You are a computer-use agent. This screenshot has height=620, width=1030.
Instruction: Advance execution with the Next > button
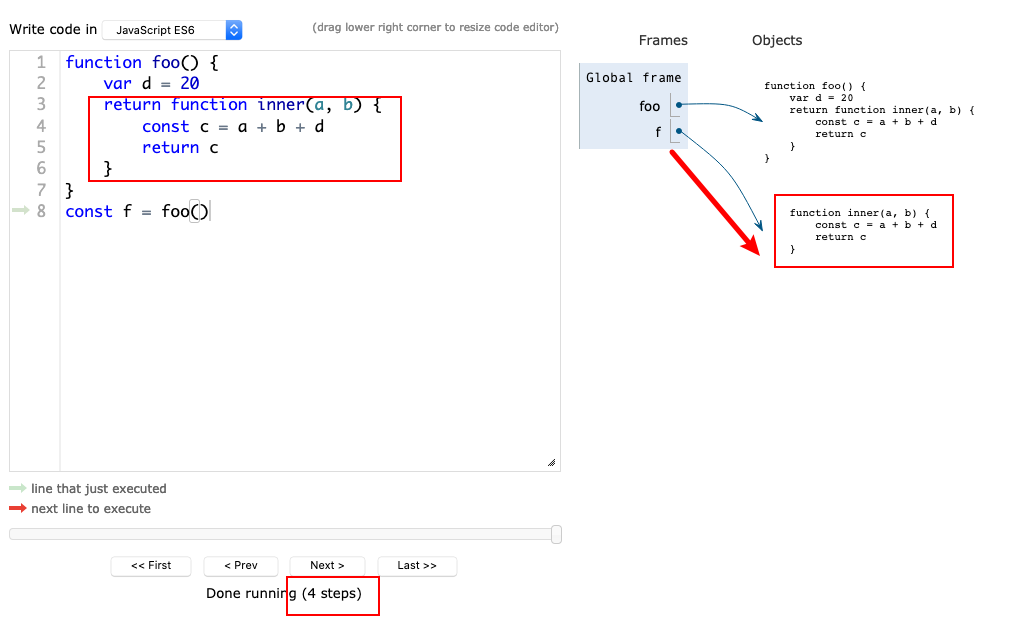[327, 566]
